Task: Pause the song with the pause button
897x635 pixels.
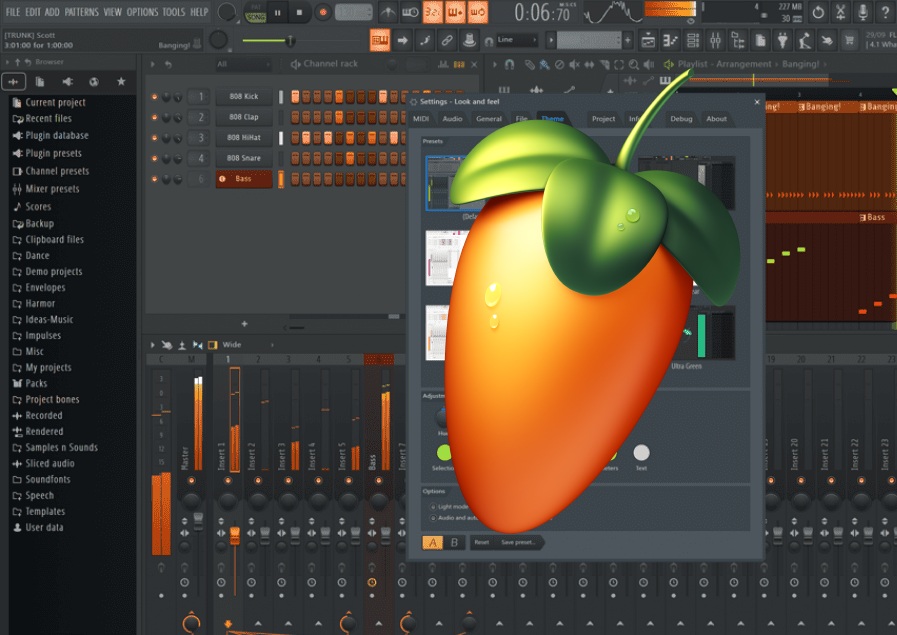Action: click(x=277, y=12)
